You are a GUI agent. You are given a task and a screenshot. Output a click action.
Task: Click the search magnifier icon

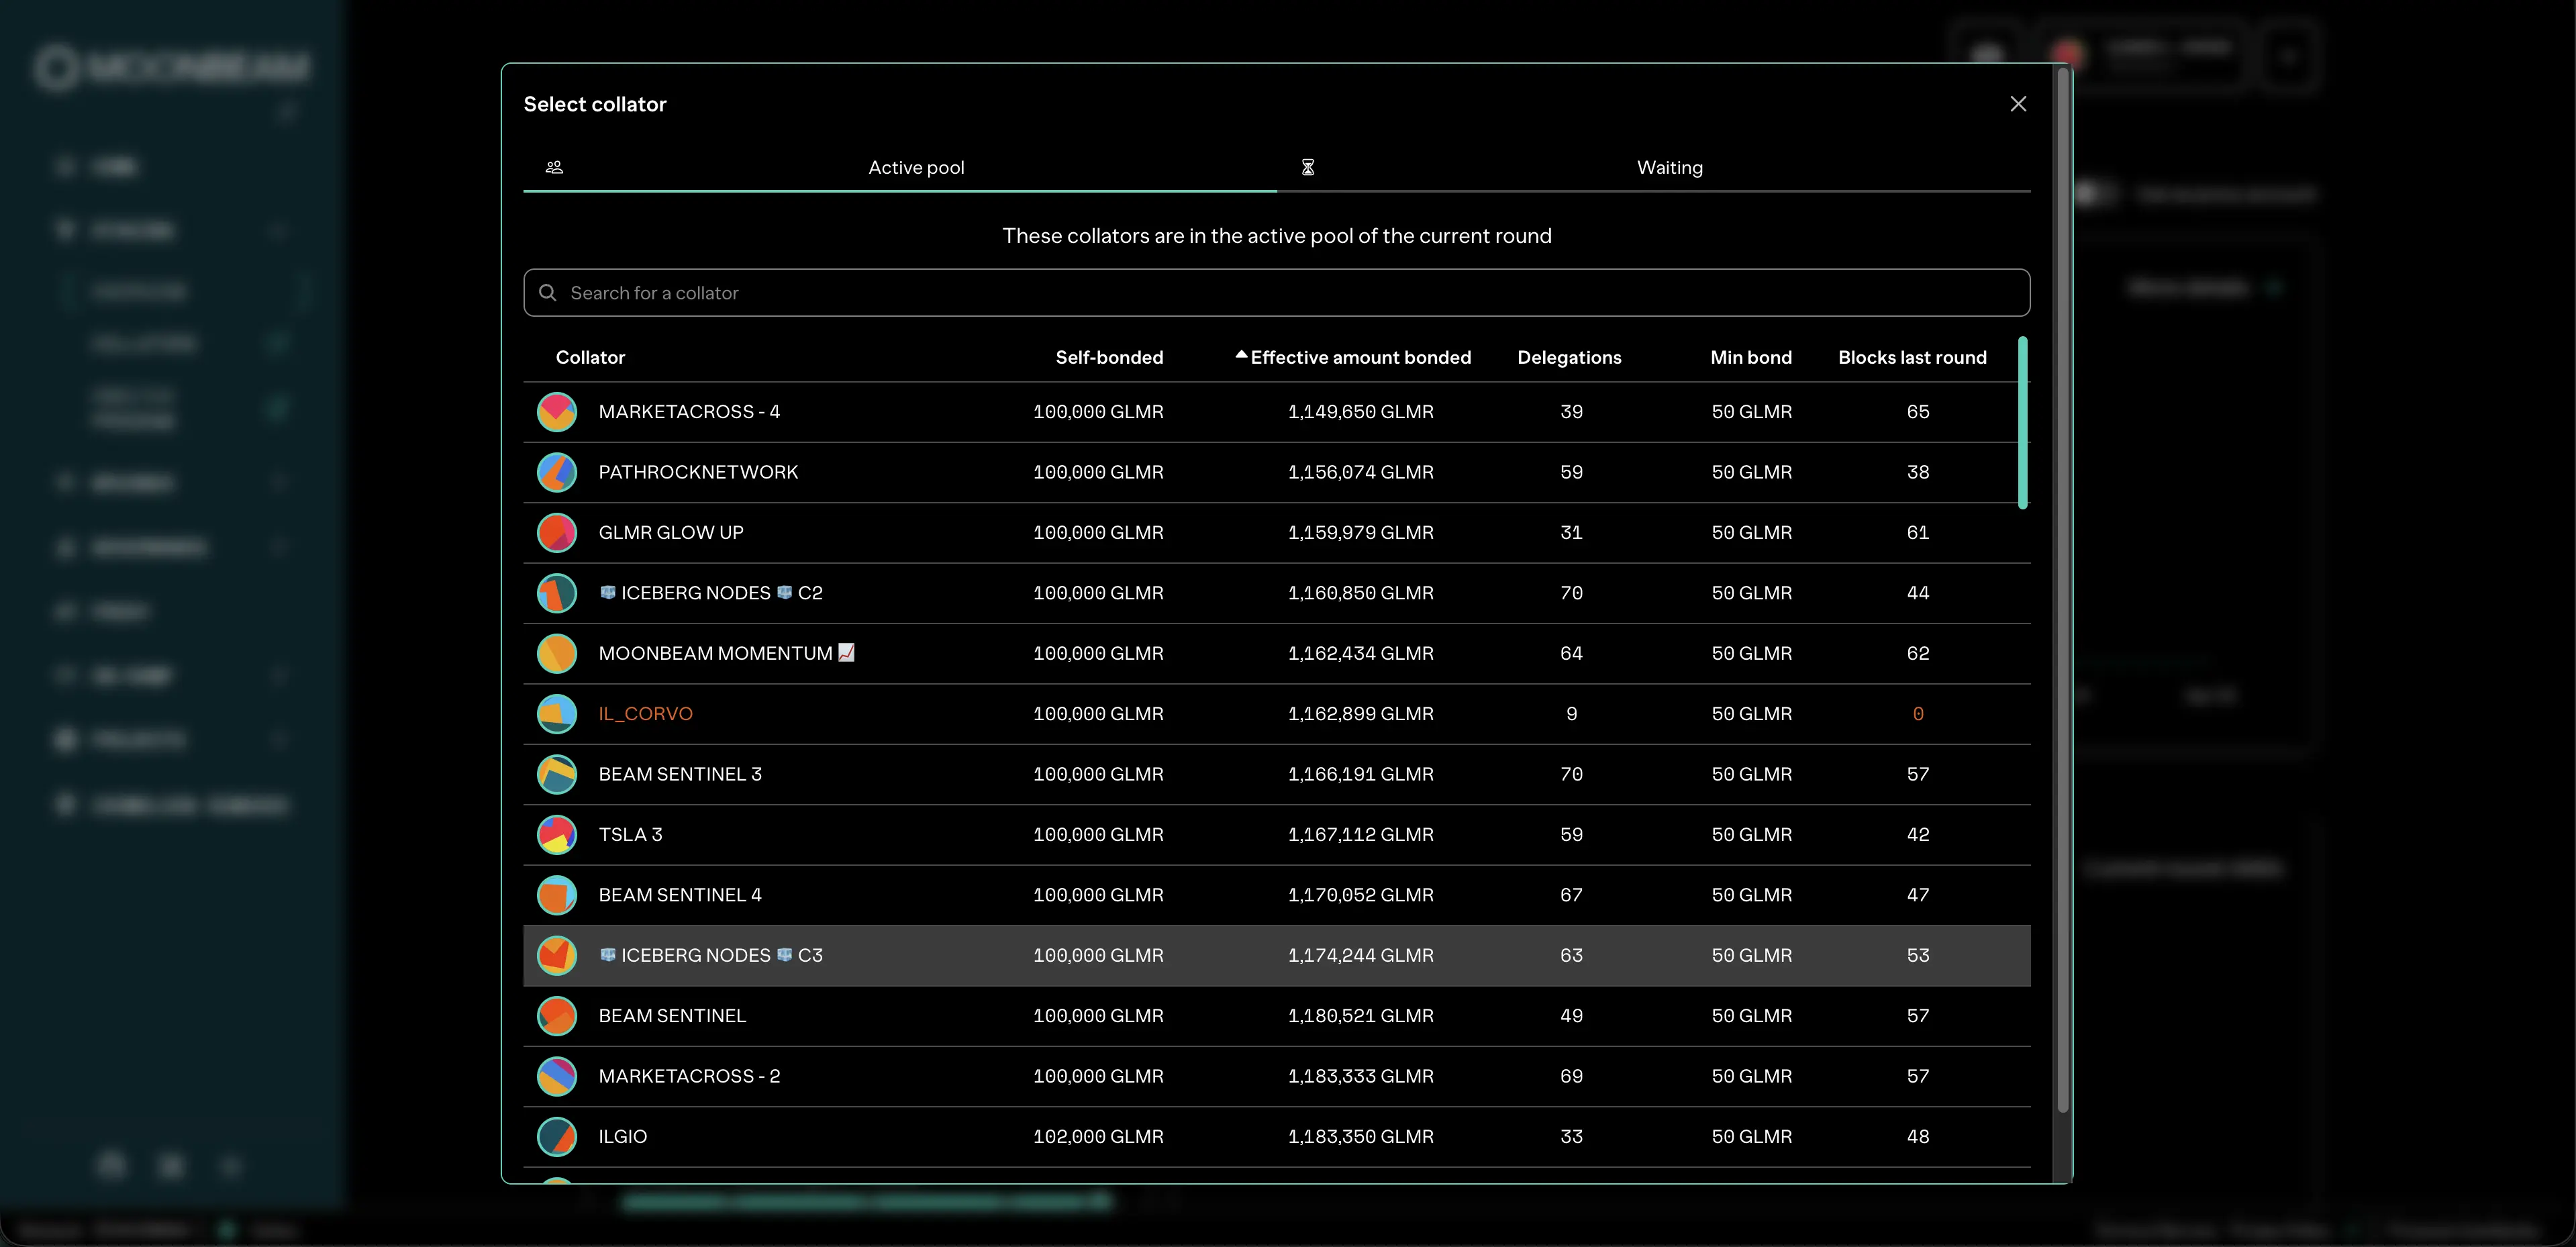(x=548, y=293)
